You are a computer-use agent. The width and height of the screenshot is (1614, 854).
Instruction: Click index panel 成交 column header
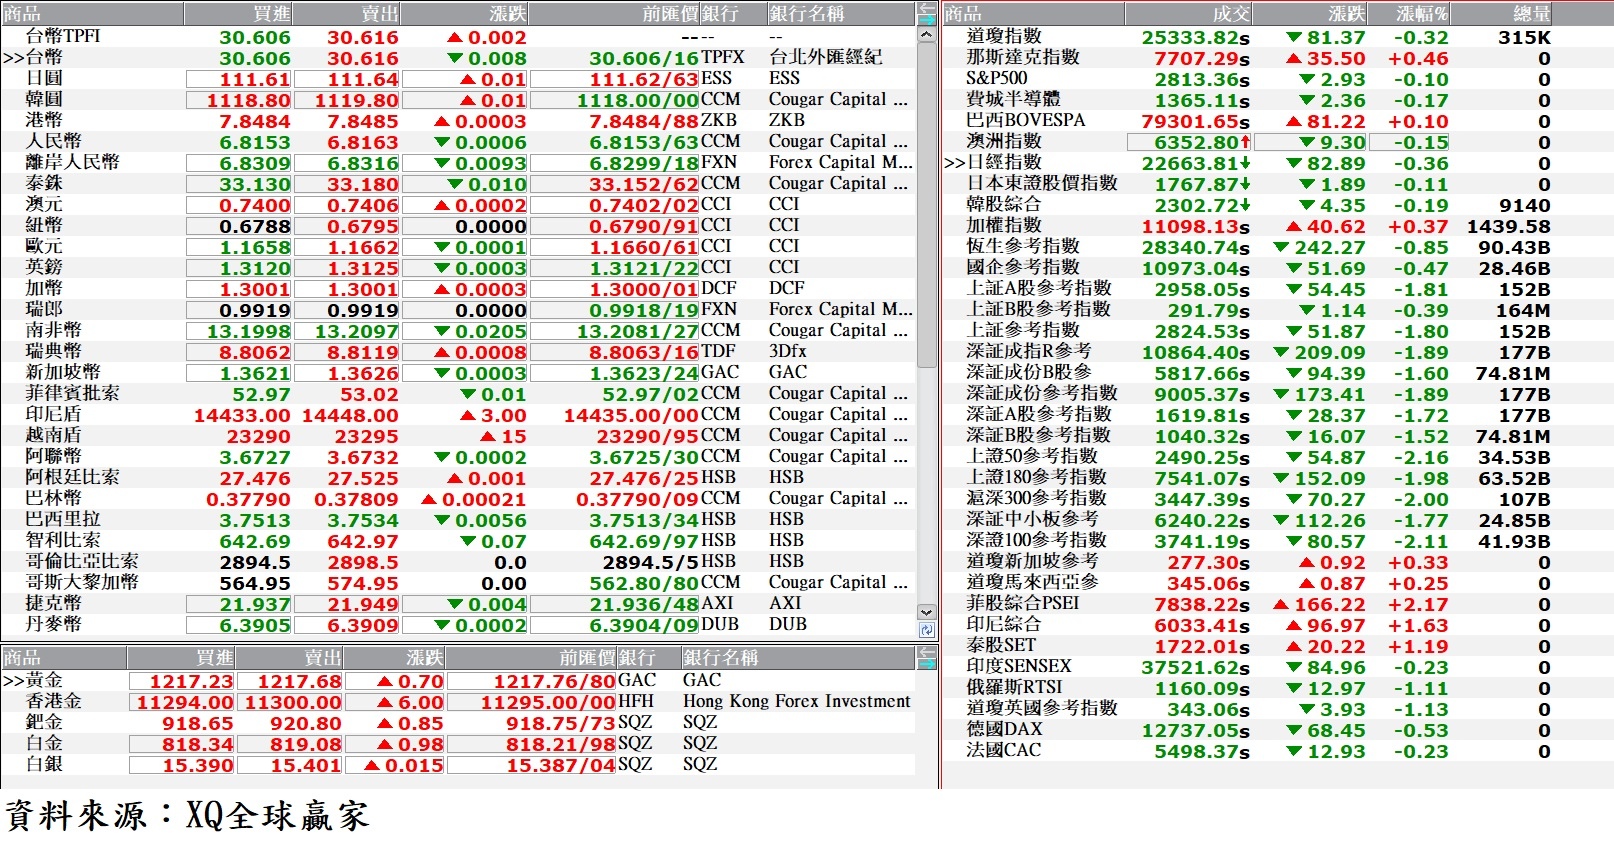[x=1188, y=14]
